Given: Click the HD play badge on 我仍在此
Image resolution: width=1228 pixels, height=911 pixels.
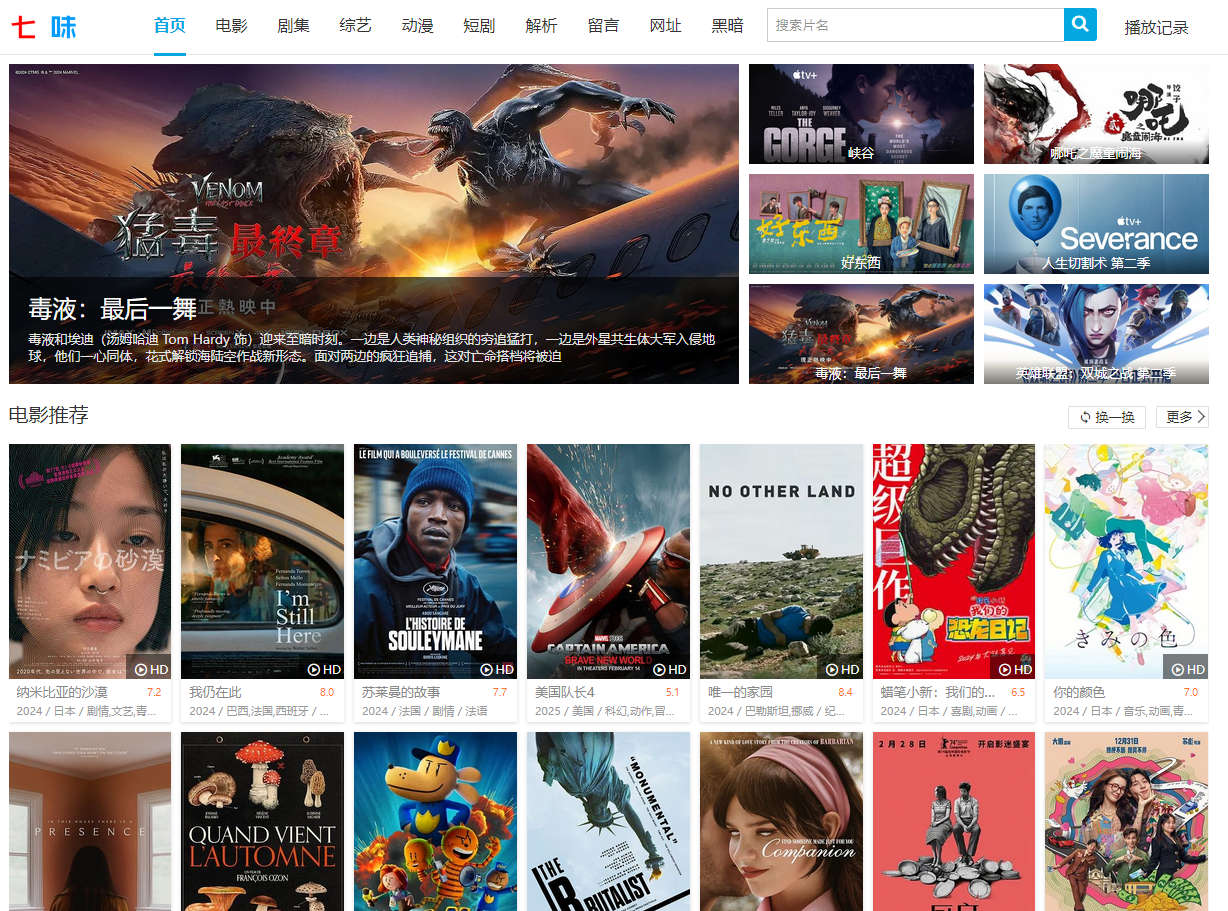Looking at the screenshot, I should (x=324, y=669).
